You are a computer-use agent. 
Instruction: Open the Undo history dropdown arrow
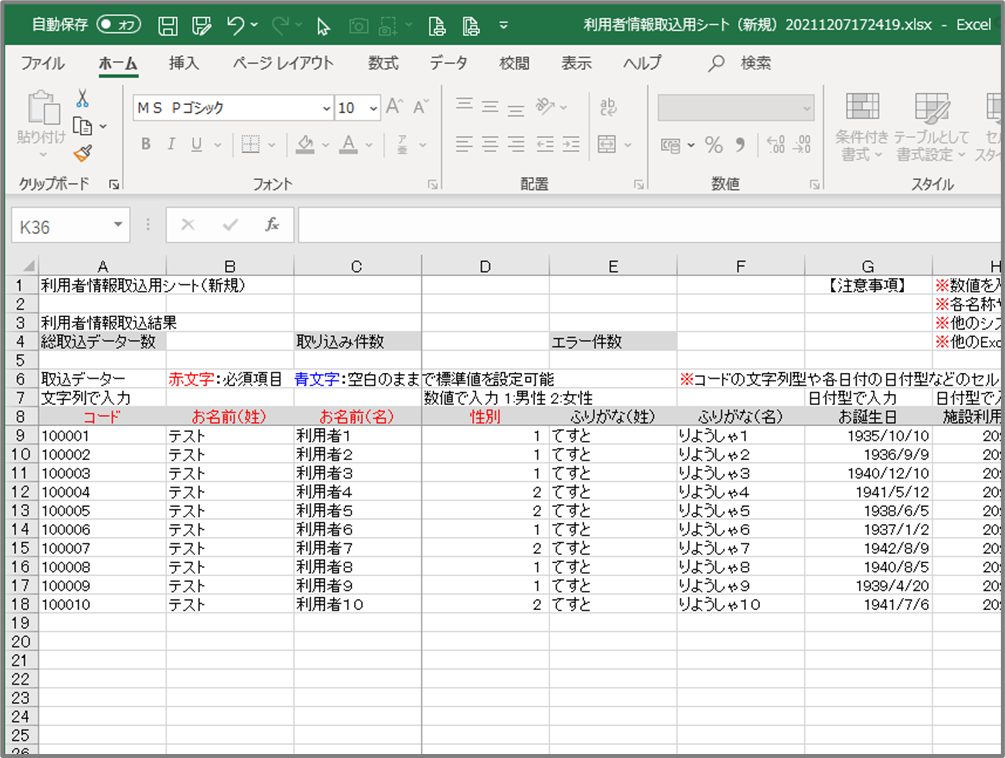click(x=254, y=26)
